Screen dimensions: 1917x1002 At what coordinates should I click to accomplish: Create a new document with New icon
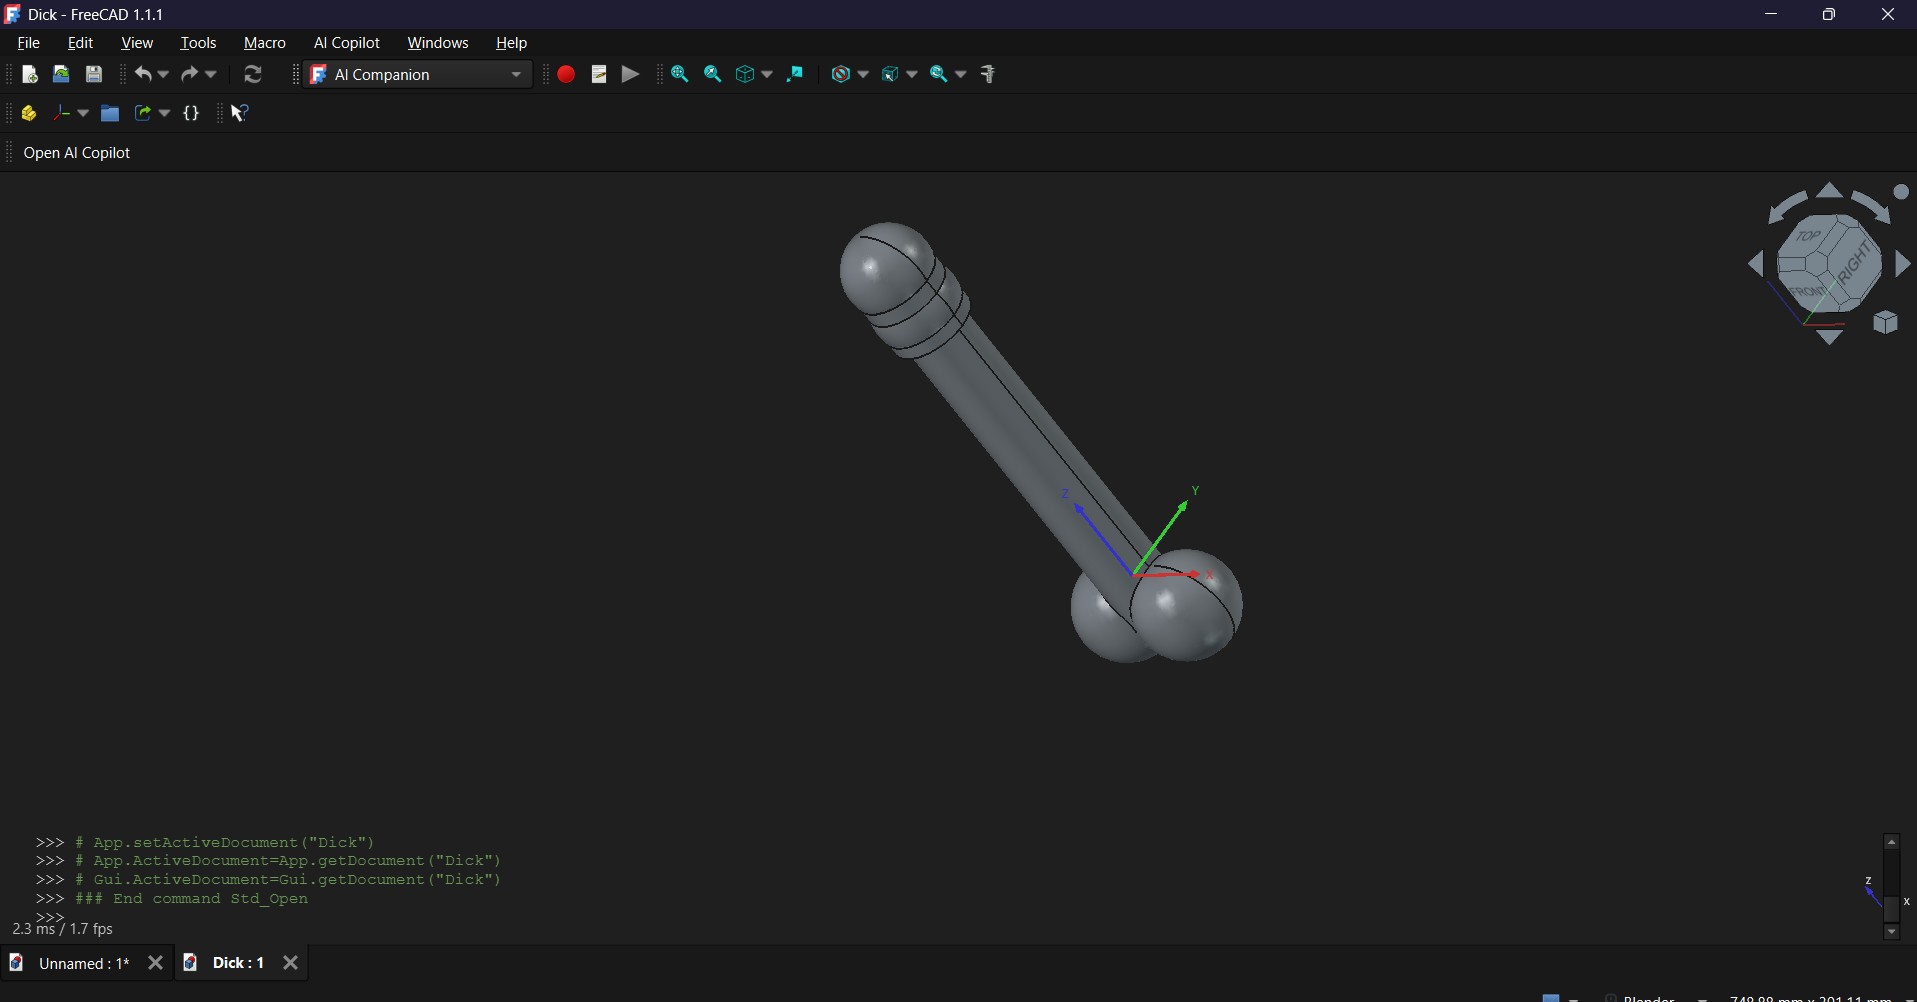(x=30, y=75)
